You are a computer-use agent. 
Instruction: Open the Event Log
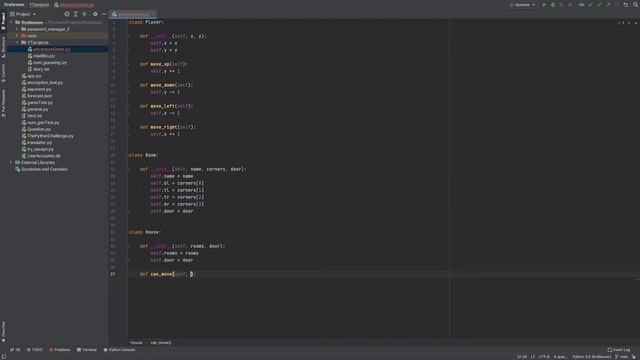pyautogui.click(x=619, y=350)
